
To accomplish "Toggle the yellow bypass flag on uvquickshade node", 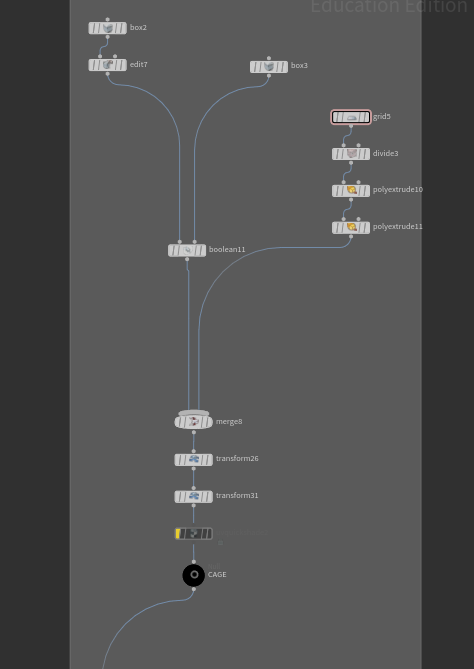I will tap(178, 534).
